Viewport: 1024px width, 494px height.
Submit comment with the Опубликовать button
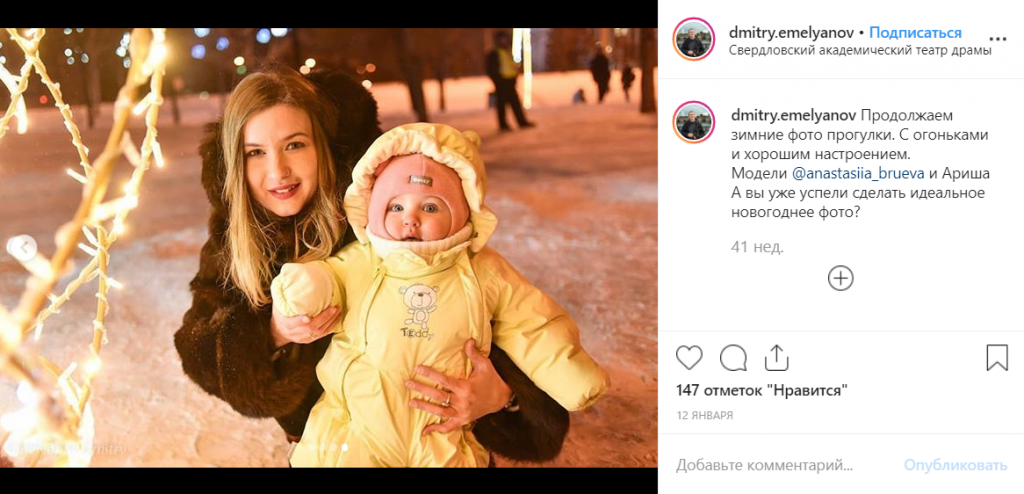[955, 465]
